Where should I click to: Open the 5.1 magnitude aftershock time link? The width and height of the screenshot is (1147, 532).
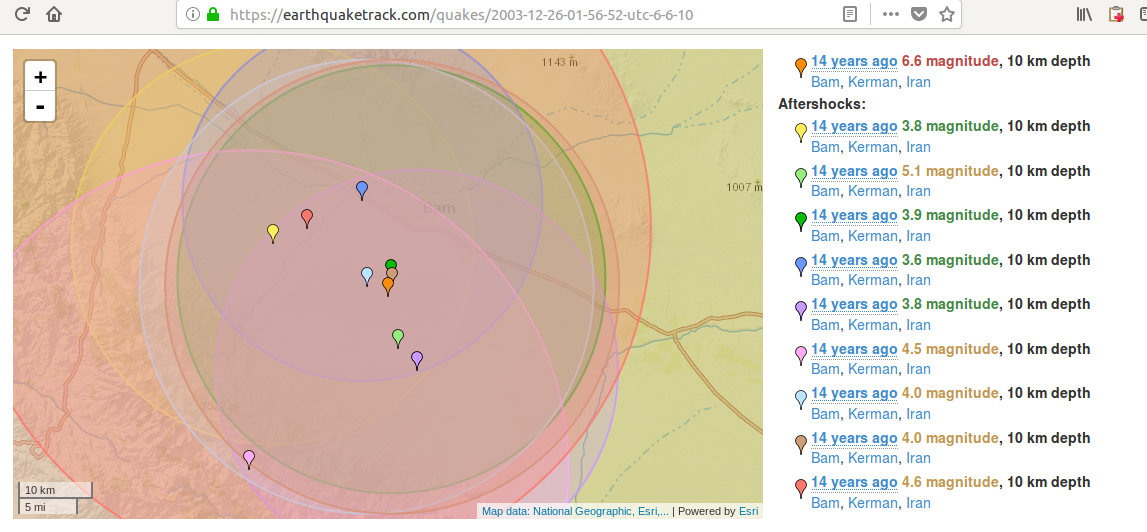point(853,171)
